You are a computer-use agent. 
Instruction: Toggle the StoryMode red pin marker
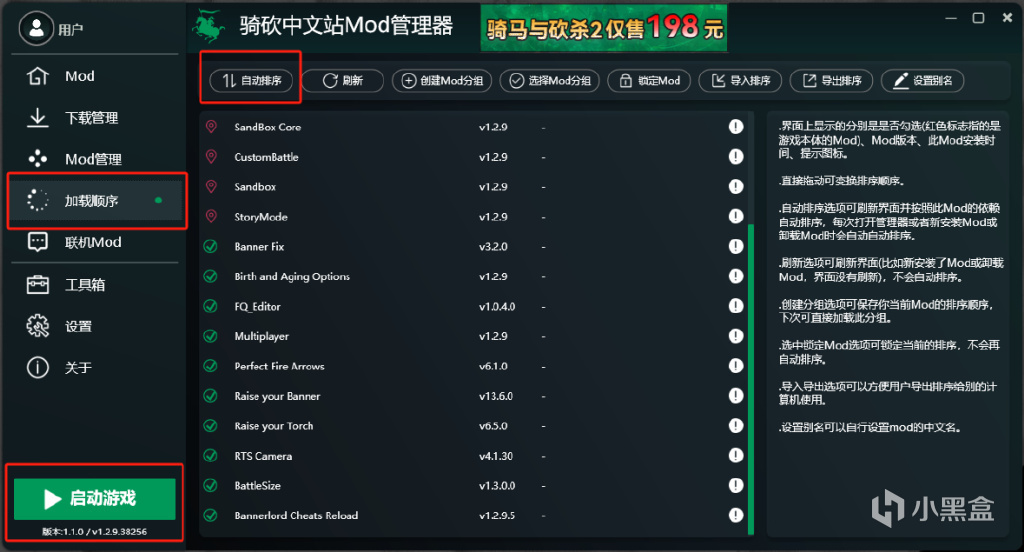[x=211, y=216]
